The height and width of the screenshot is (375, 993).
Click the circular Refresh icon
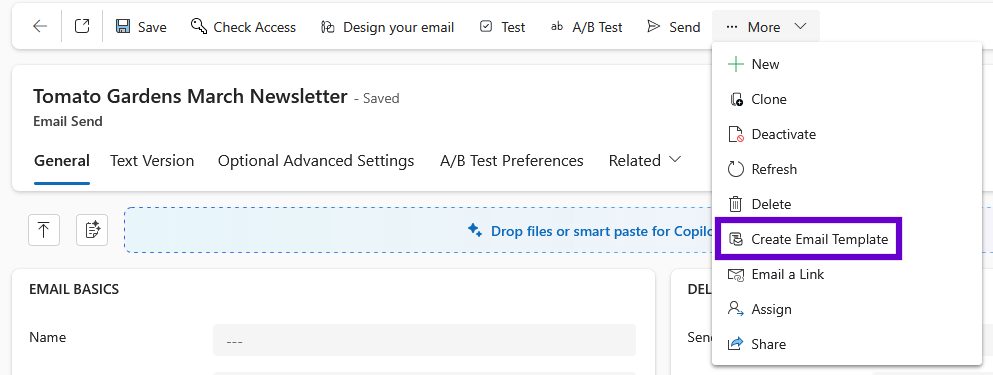pos(735,169)
